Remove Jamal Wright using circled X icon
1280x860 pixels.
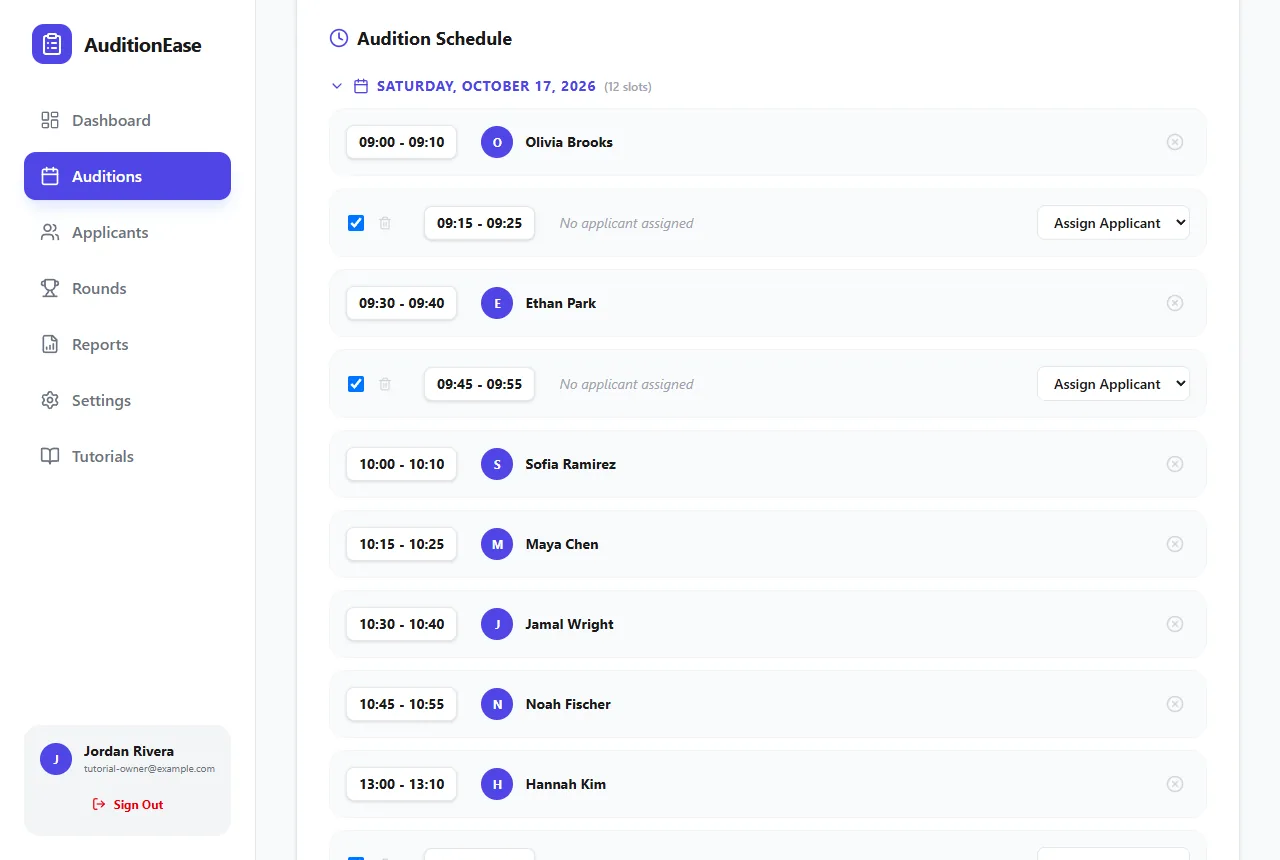pyautogui.click(x=1175, y=624)
